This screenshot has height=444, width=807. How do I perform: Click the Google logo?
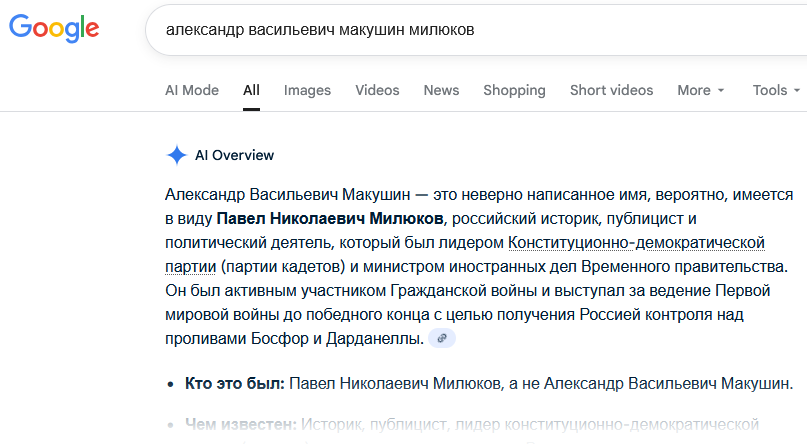(x=57, y=29)
